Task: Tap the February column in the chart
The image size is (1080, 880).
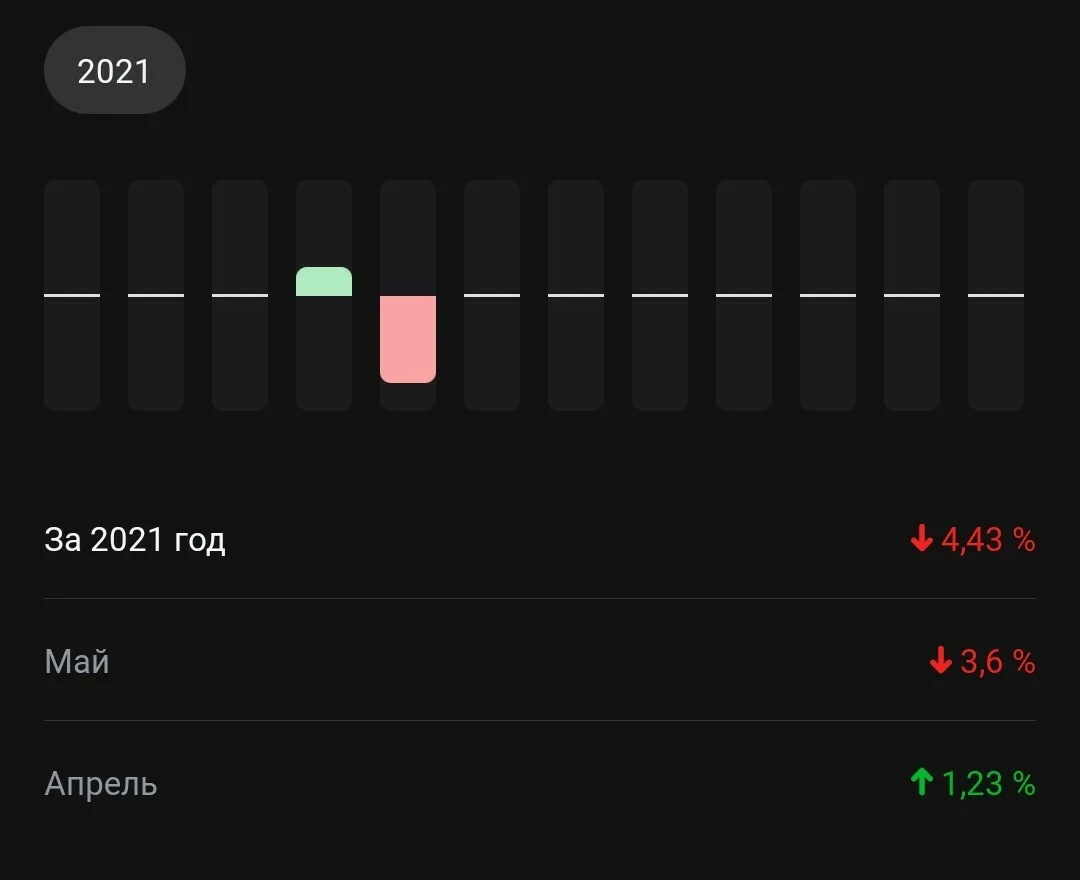Action: coord(156,295)
